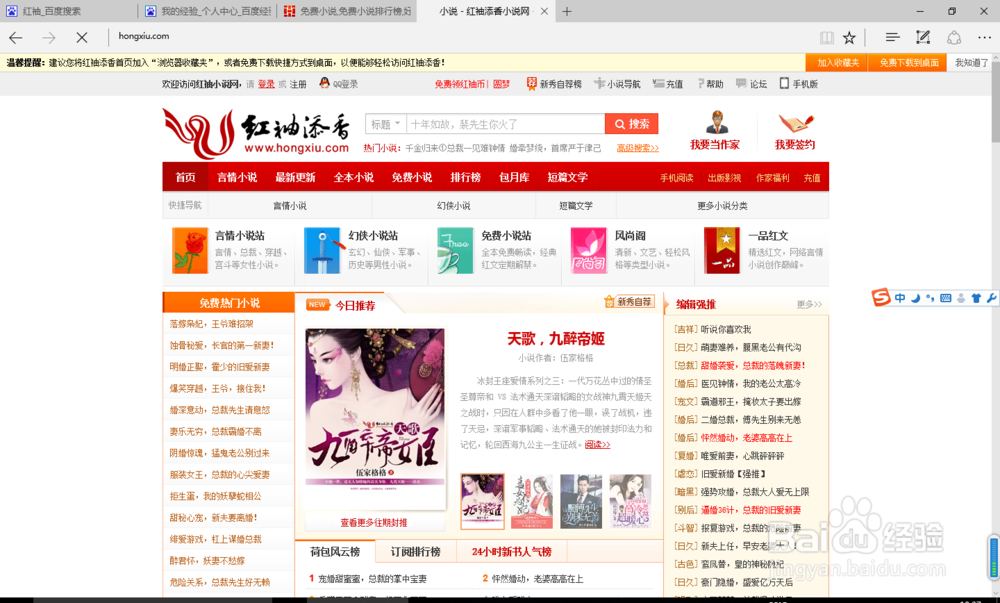Open 幻侠小说站 sword icon

(x=323, y=251)
